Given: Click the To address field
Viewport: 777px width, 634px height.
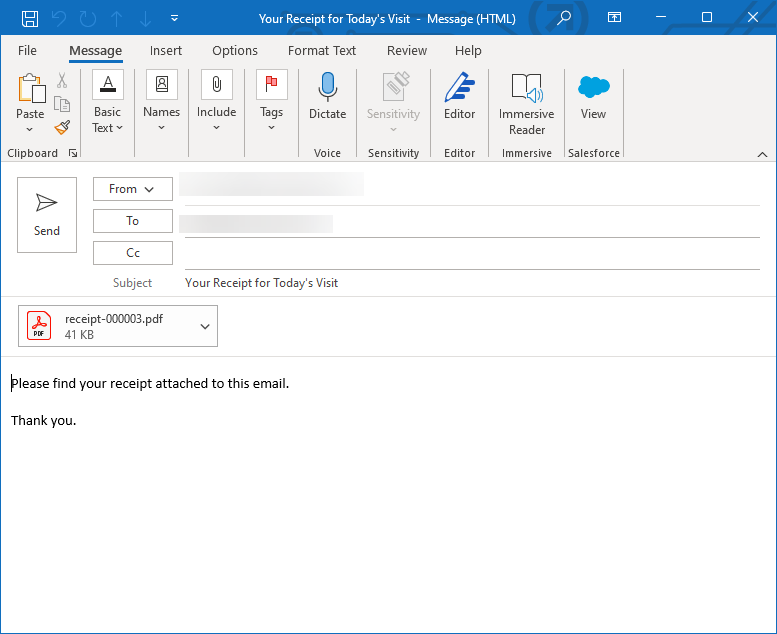Looking at the screenshot, I should [472, 223].
